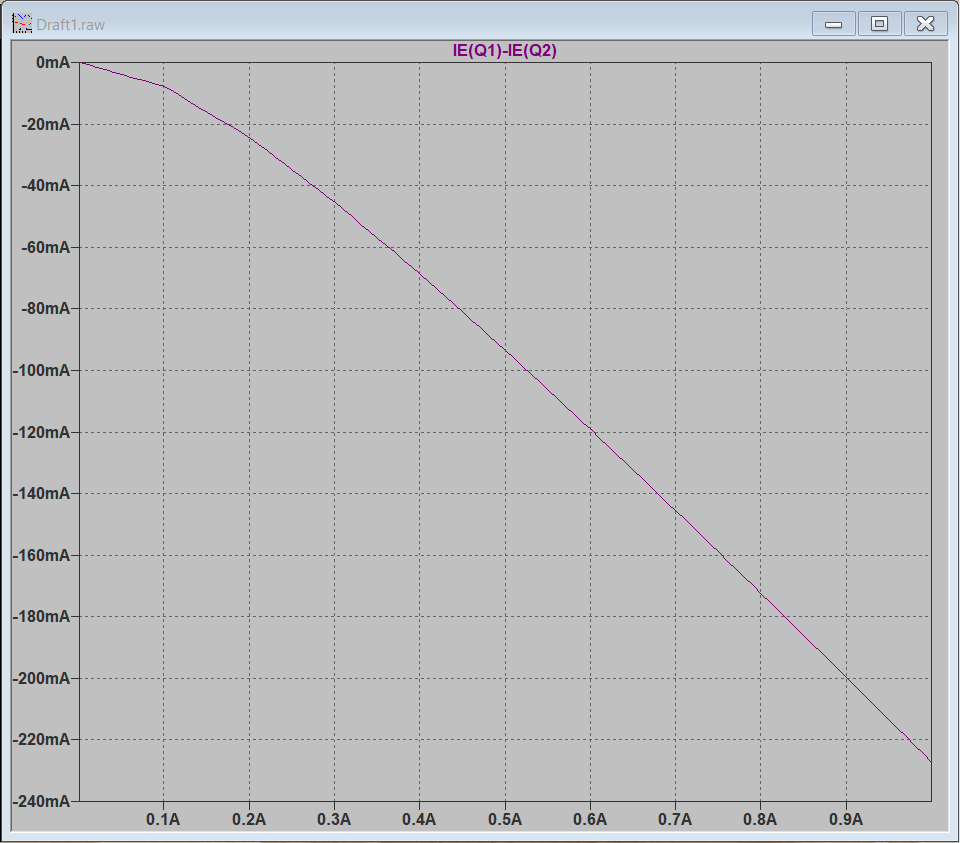Screen dimensions: 960x843
Task: Click the 0.1A horizontal axis label
Action: pos(163,819)
